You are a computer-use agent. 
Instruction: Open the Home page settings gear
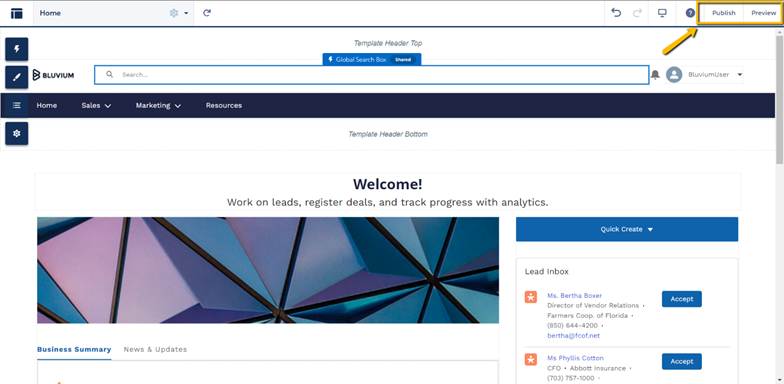[174, 14]
